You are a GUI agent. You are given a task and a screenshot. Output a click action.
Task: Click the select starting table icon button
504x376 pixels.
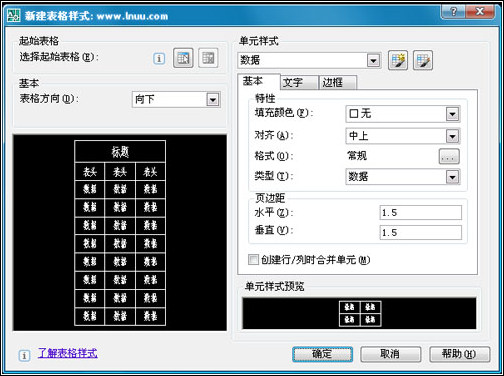click(x=183, y=58)
